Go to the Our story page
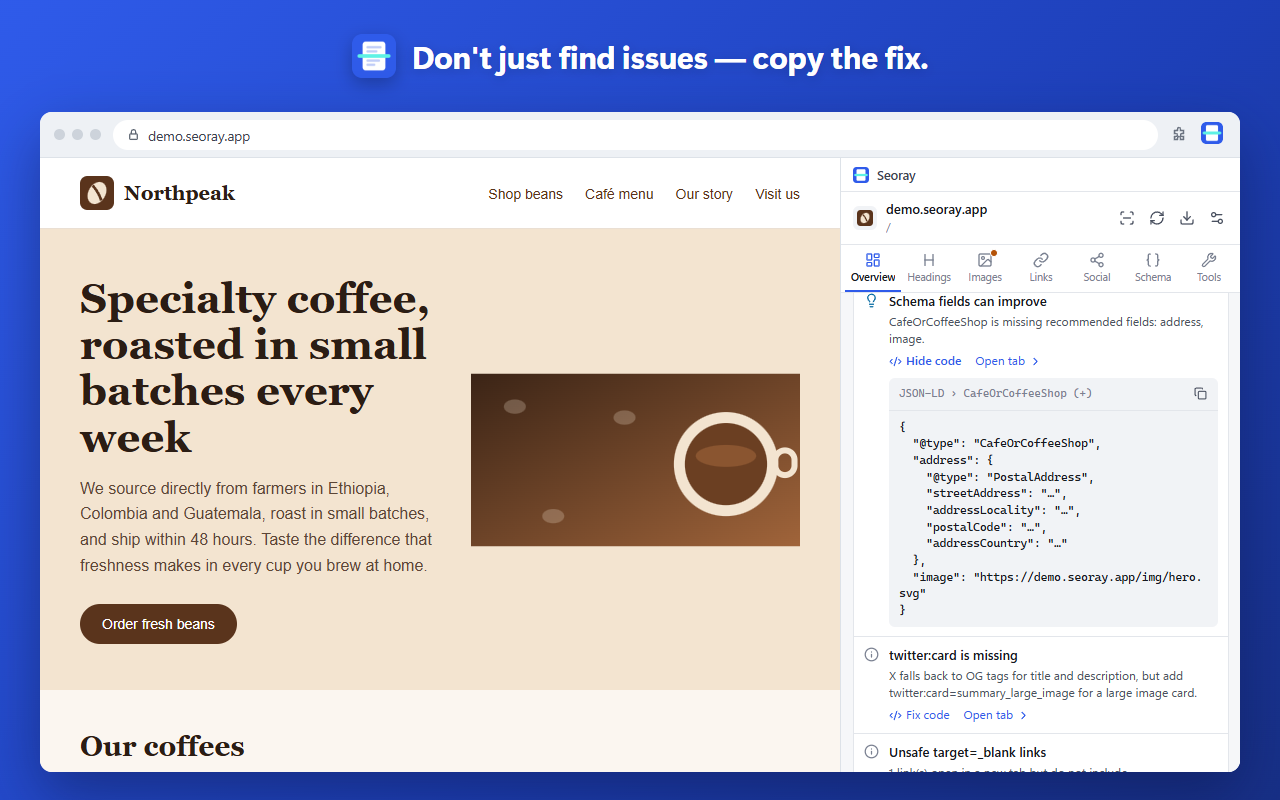The image size is (1280, 800). (704, 194)
